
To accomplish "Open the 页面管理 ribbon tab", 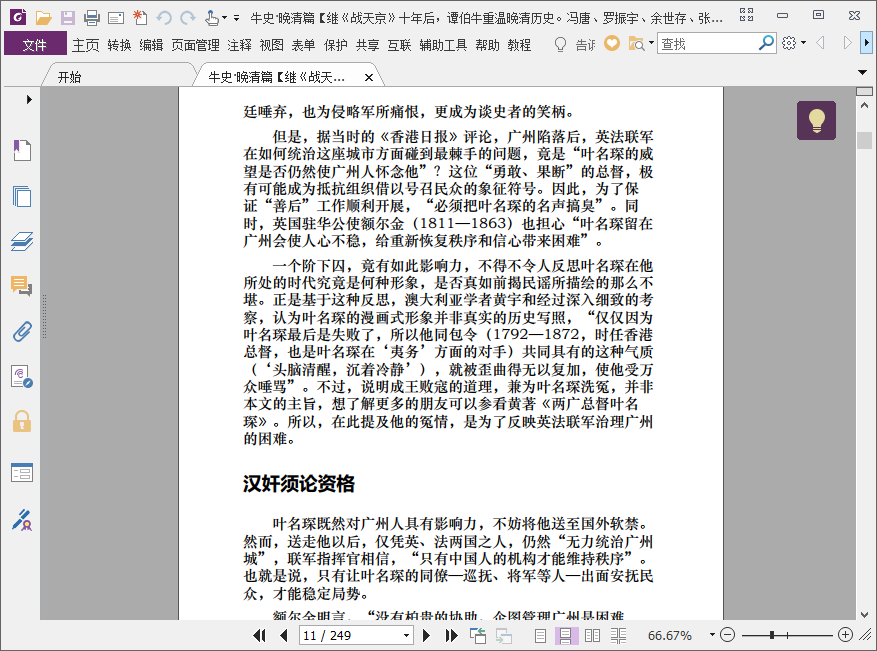I will coord(195,45).
